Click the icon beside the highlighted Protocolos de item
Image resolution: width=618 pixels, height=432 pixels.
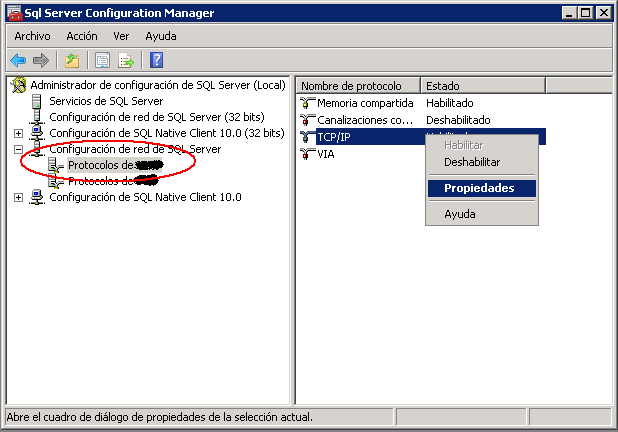56,165
